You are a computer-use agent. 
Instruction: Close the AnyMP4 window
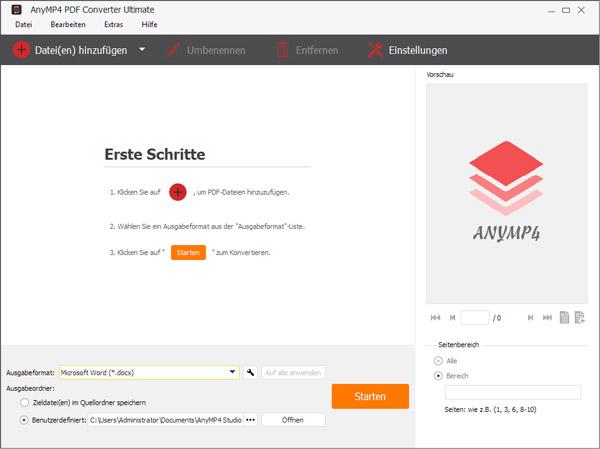point(581,10)
